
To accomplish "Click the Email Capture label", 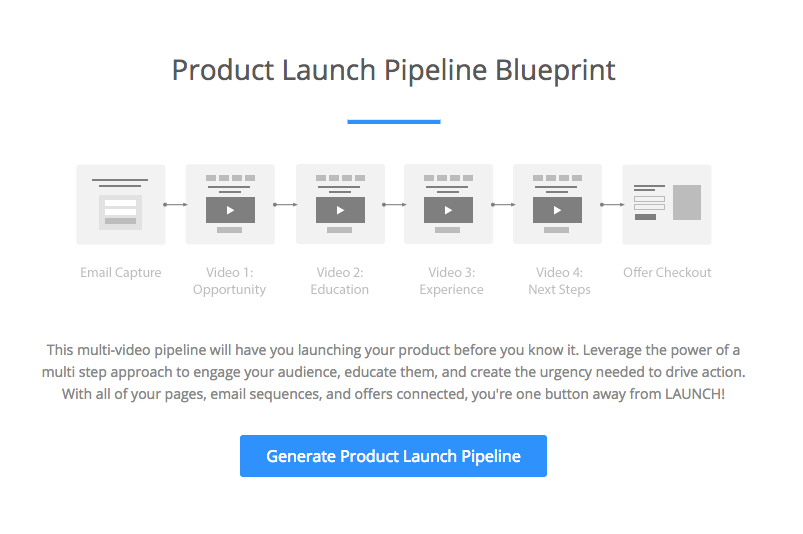I will 121,272.
